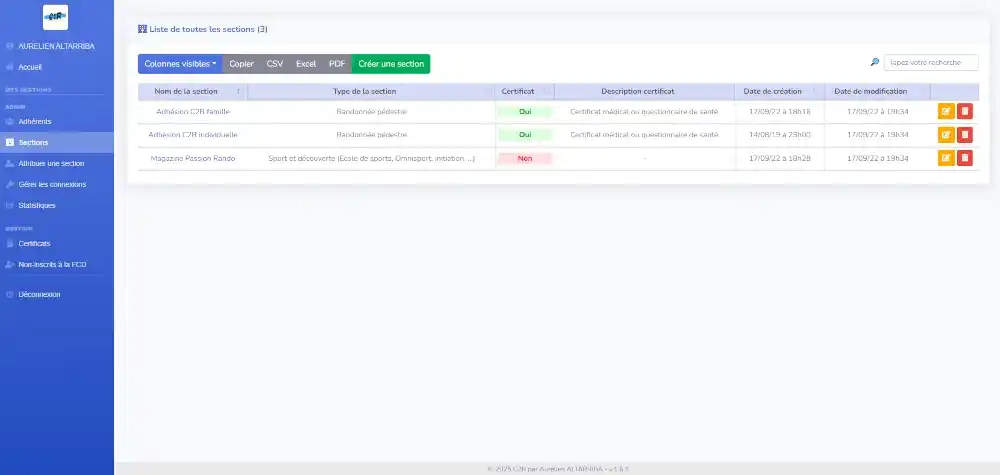1000x475 pixels.
Task: Click the search magnifier icon
Action: [x=875, y=62]
